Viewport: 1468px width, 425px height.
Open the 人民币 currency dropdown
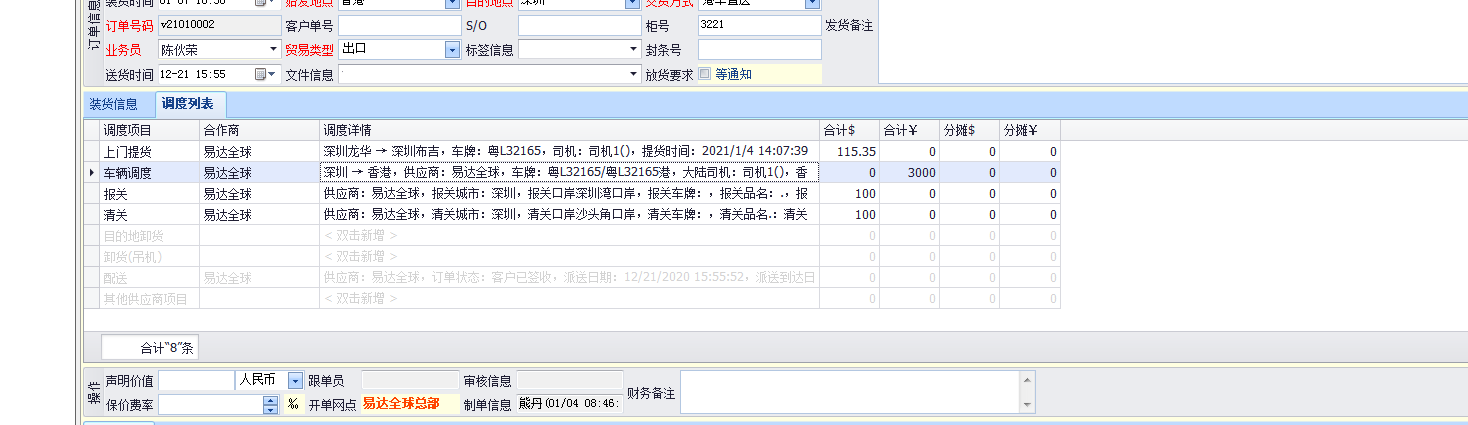pyautogui.click(x=295, y=380)
